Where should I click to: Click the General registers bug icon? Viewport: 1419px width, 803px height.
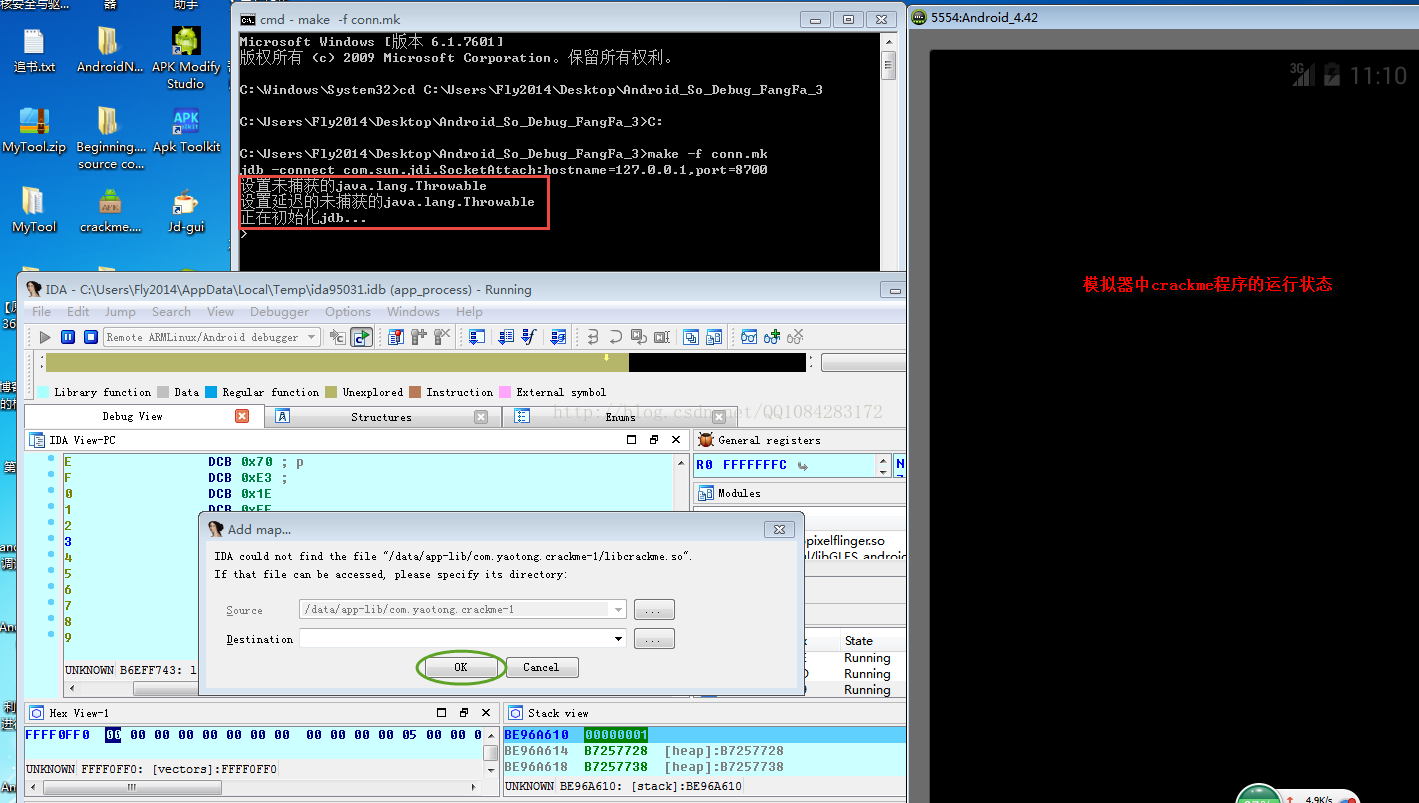point(706,440)
